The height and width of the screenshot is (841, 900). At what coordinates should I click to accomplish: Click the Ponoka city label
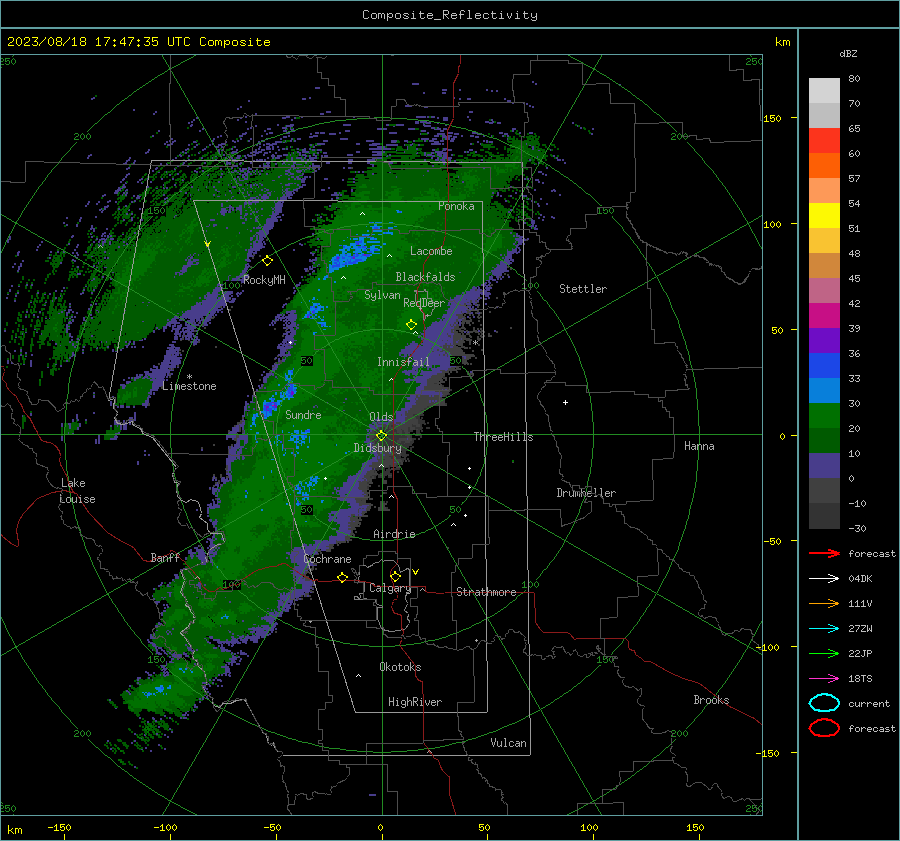[456, 206]
